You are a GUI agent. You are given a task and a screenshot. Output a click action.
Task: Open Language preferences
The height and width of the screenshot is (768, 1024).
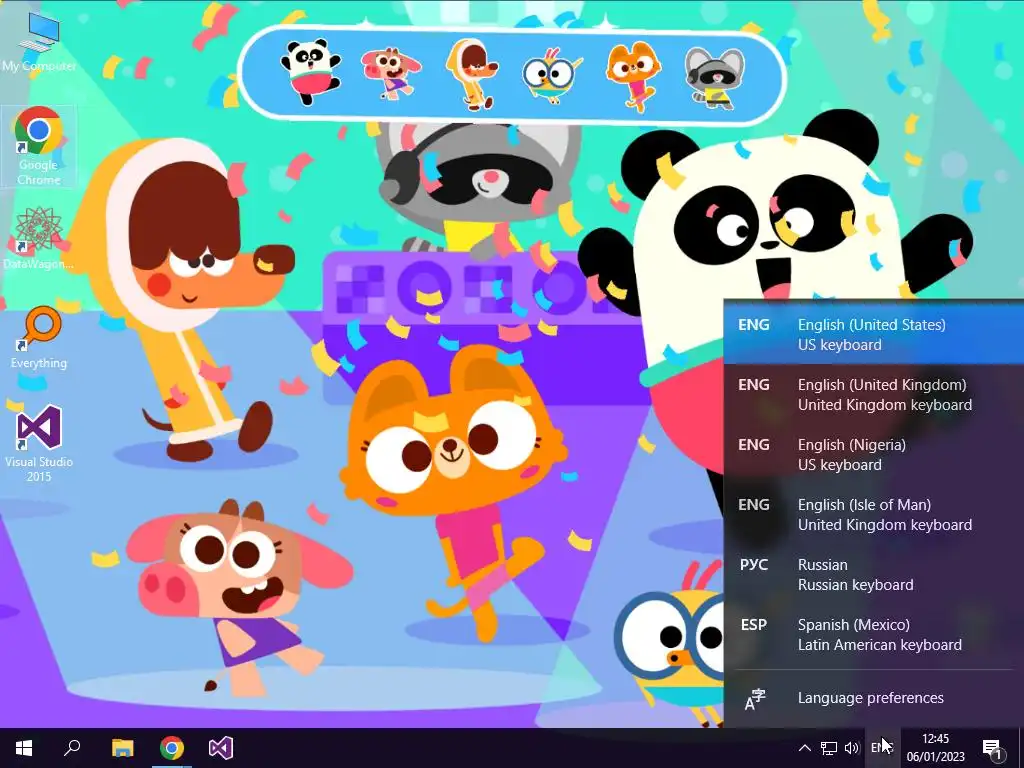[874, 698]
